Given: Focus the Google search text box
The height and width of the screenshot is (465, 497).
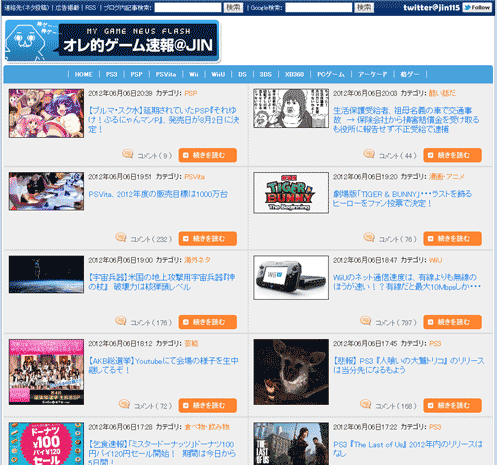Looking at the screenshot, I should [x=319, y=7].
